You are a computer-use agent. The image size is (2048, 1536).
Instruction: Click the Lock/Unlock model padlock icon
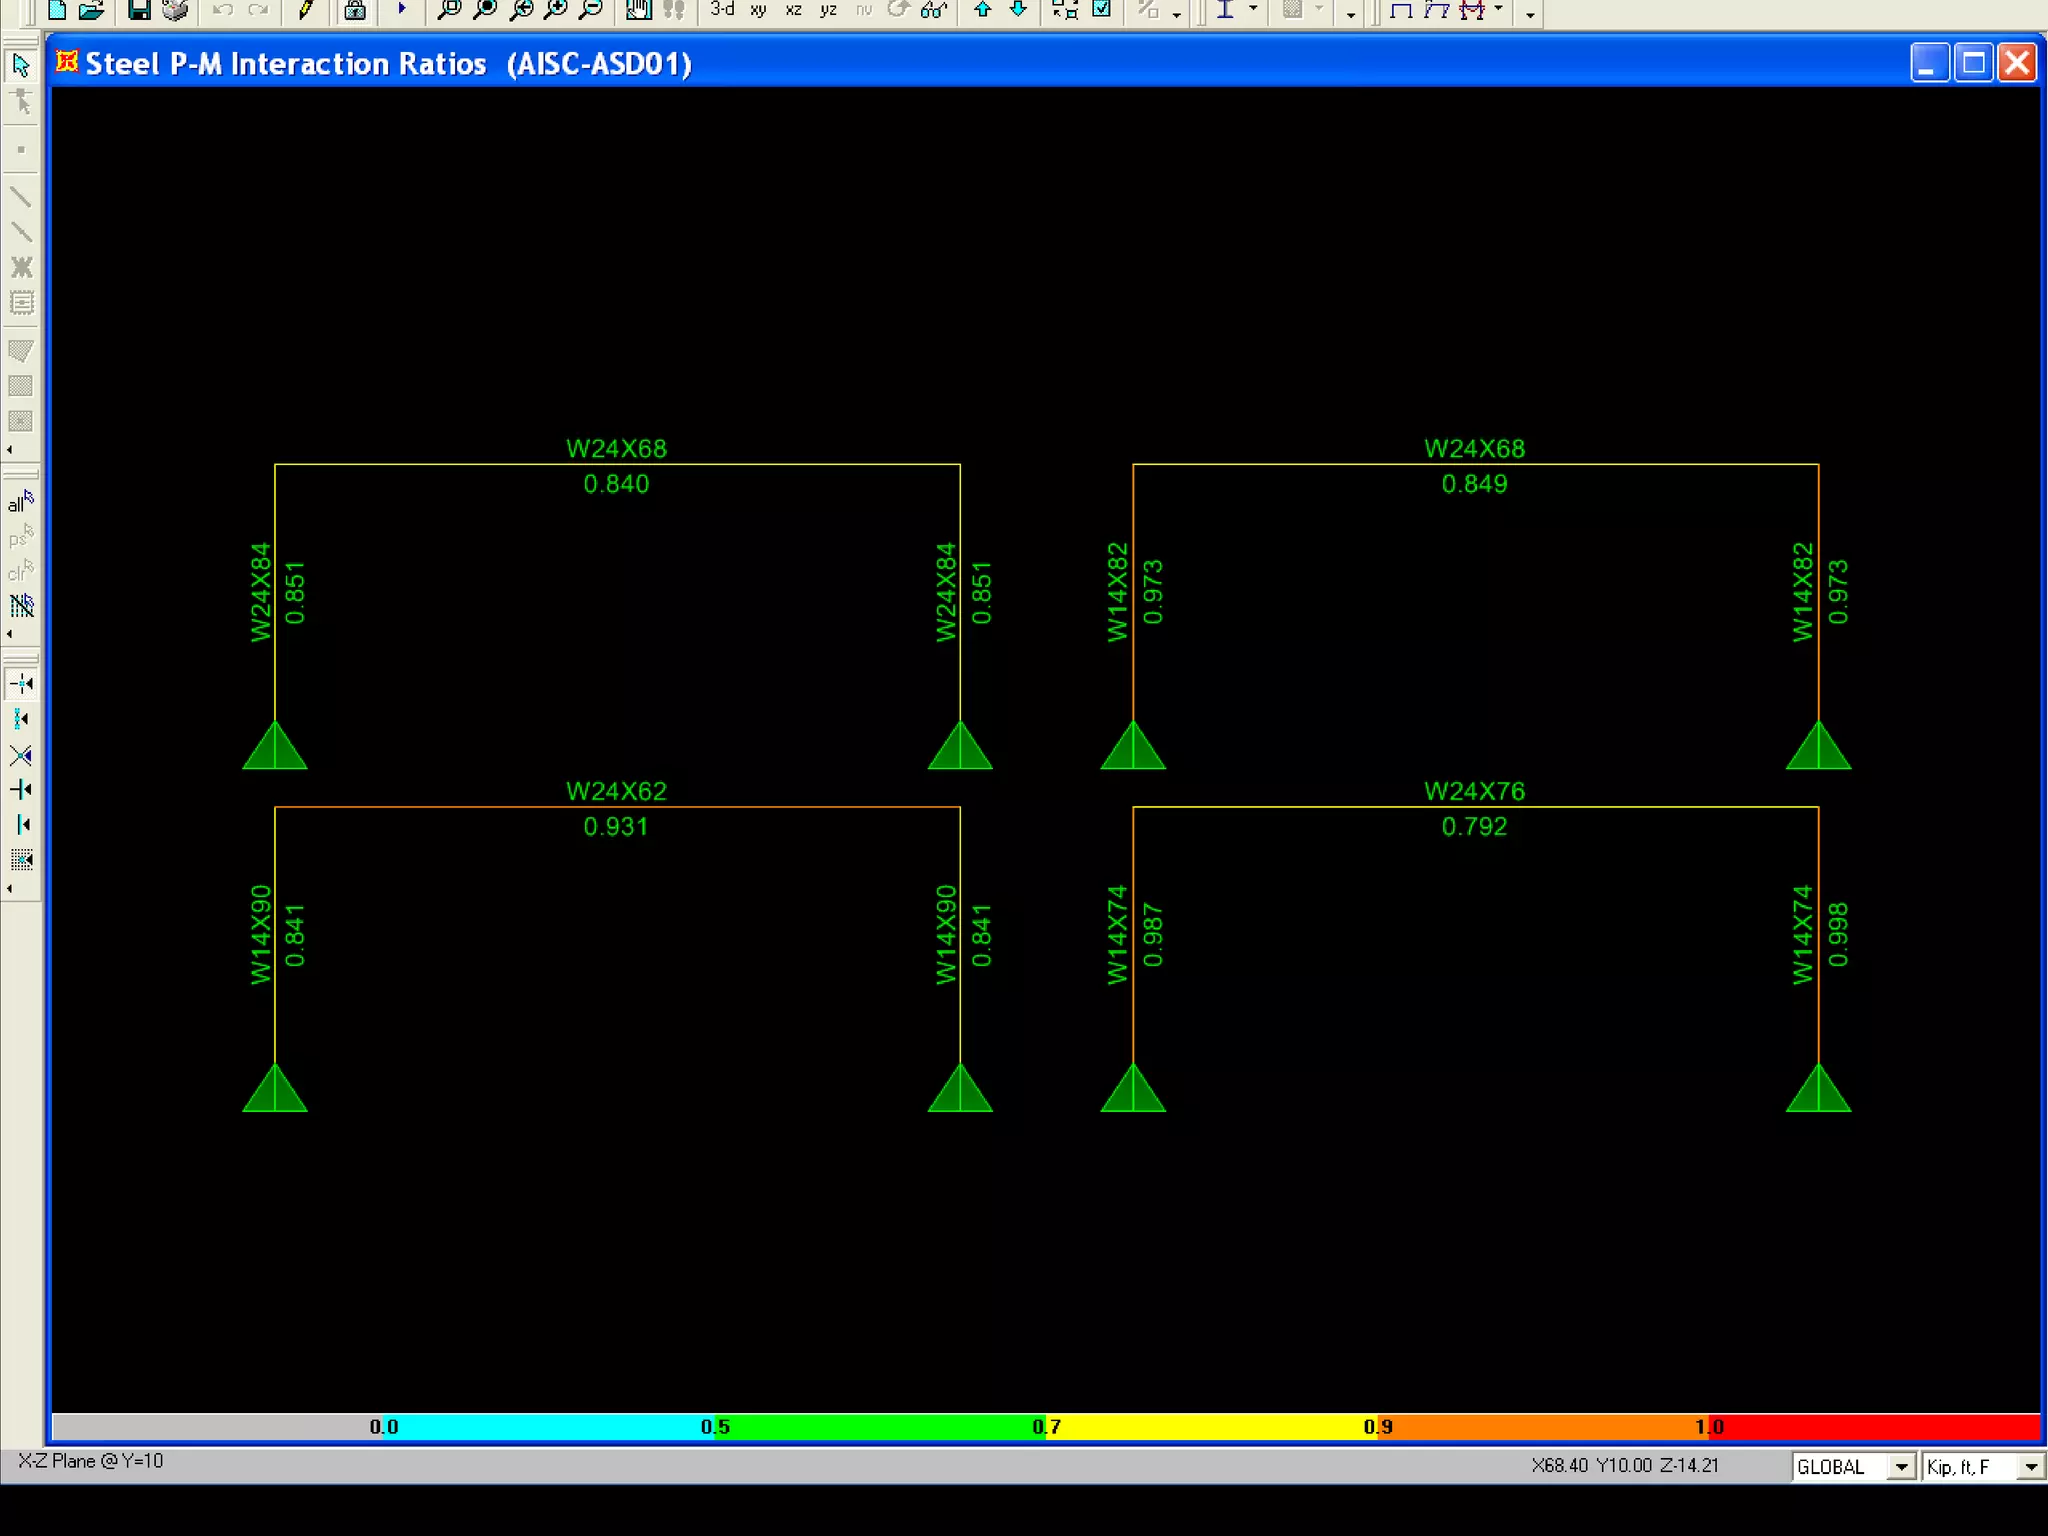point(355,10)
